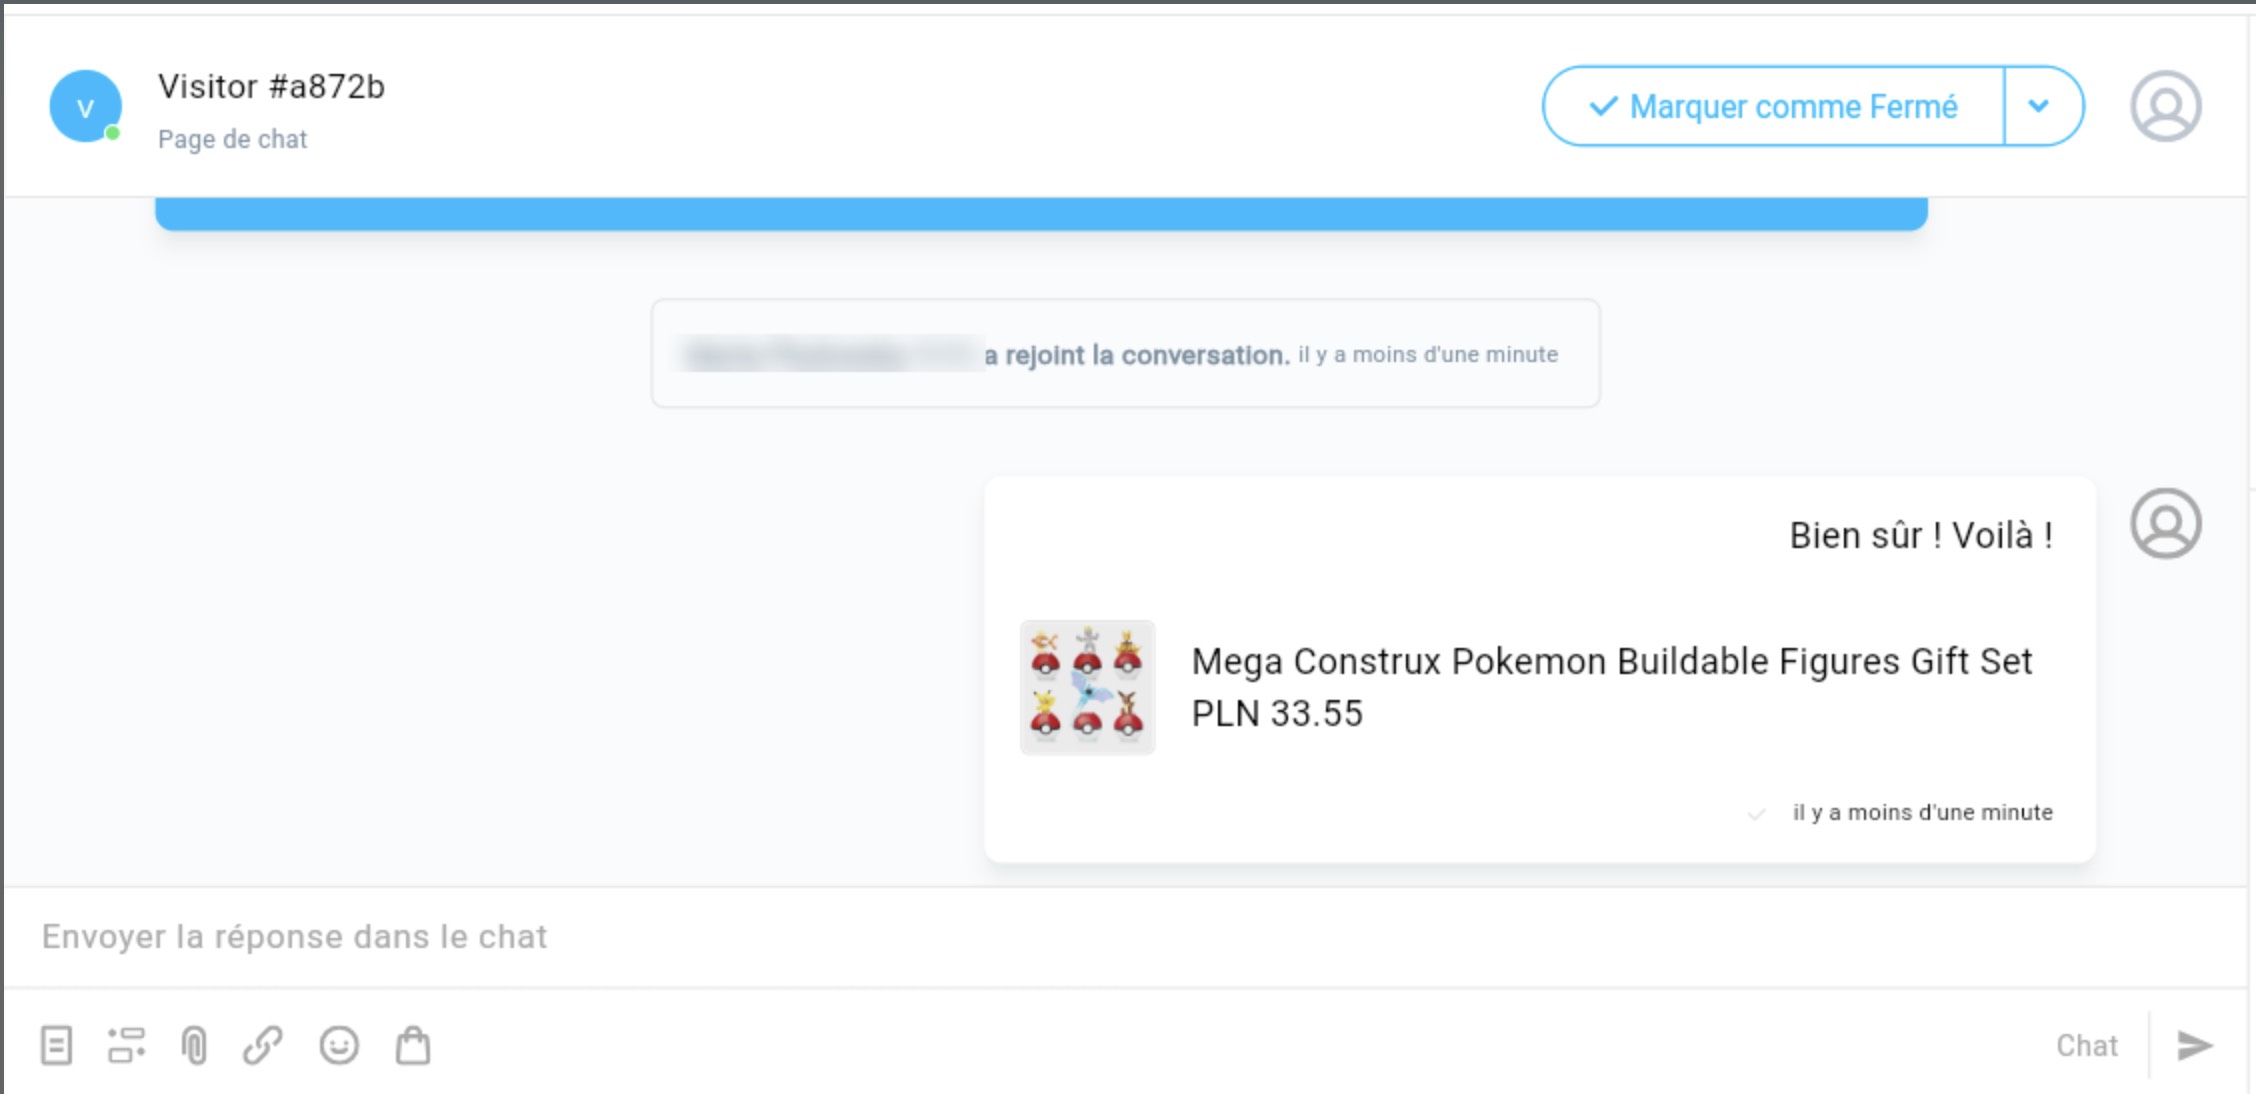
Task: Click the visitor avatar with letter V
Action: pos(86,106)
